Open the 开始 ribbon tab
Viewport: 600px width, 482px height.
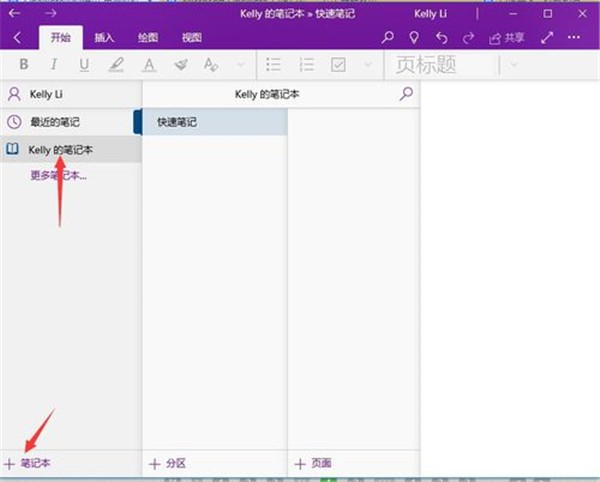coord(61,37)
